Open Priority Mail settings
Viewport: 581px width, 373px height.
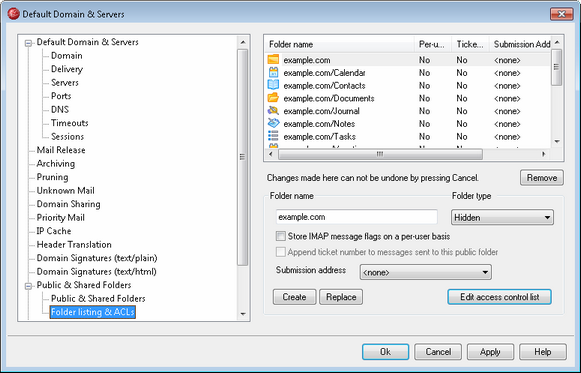[x=60, y=217]
